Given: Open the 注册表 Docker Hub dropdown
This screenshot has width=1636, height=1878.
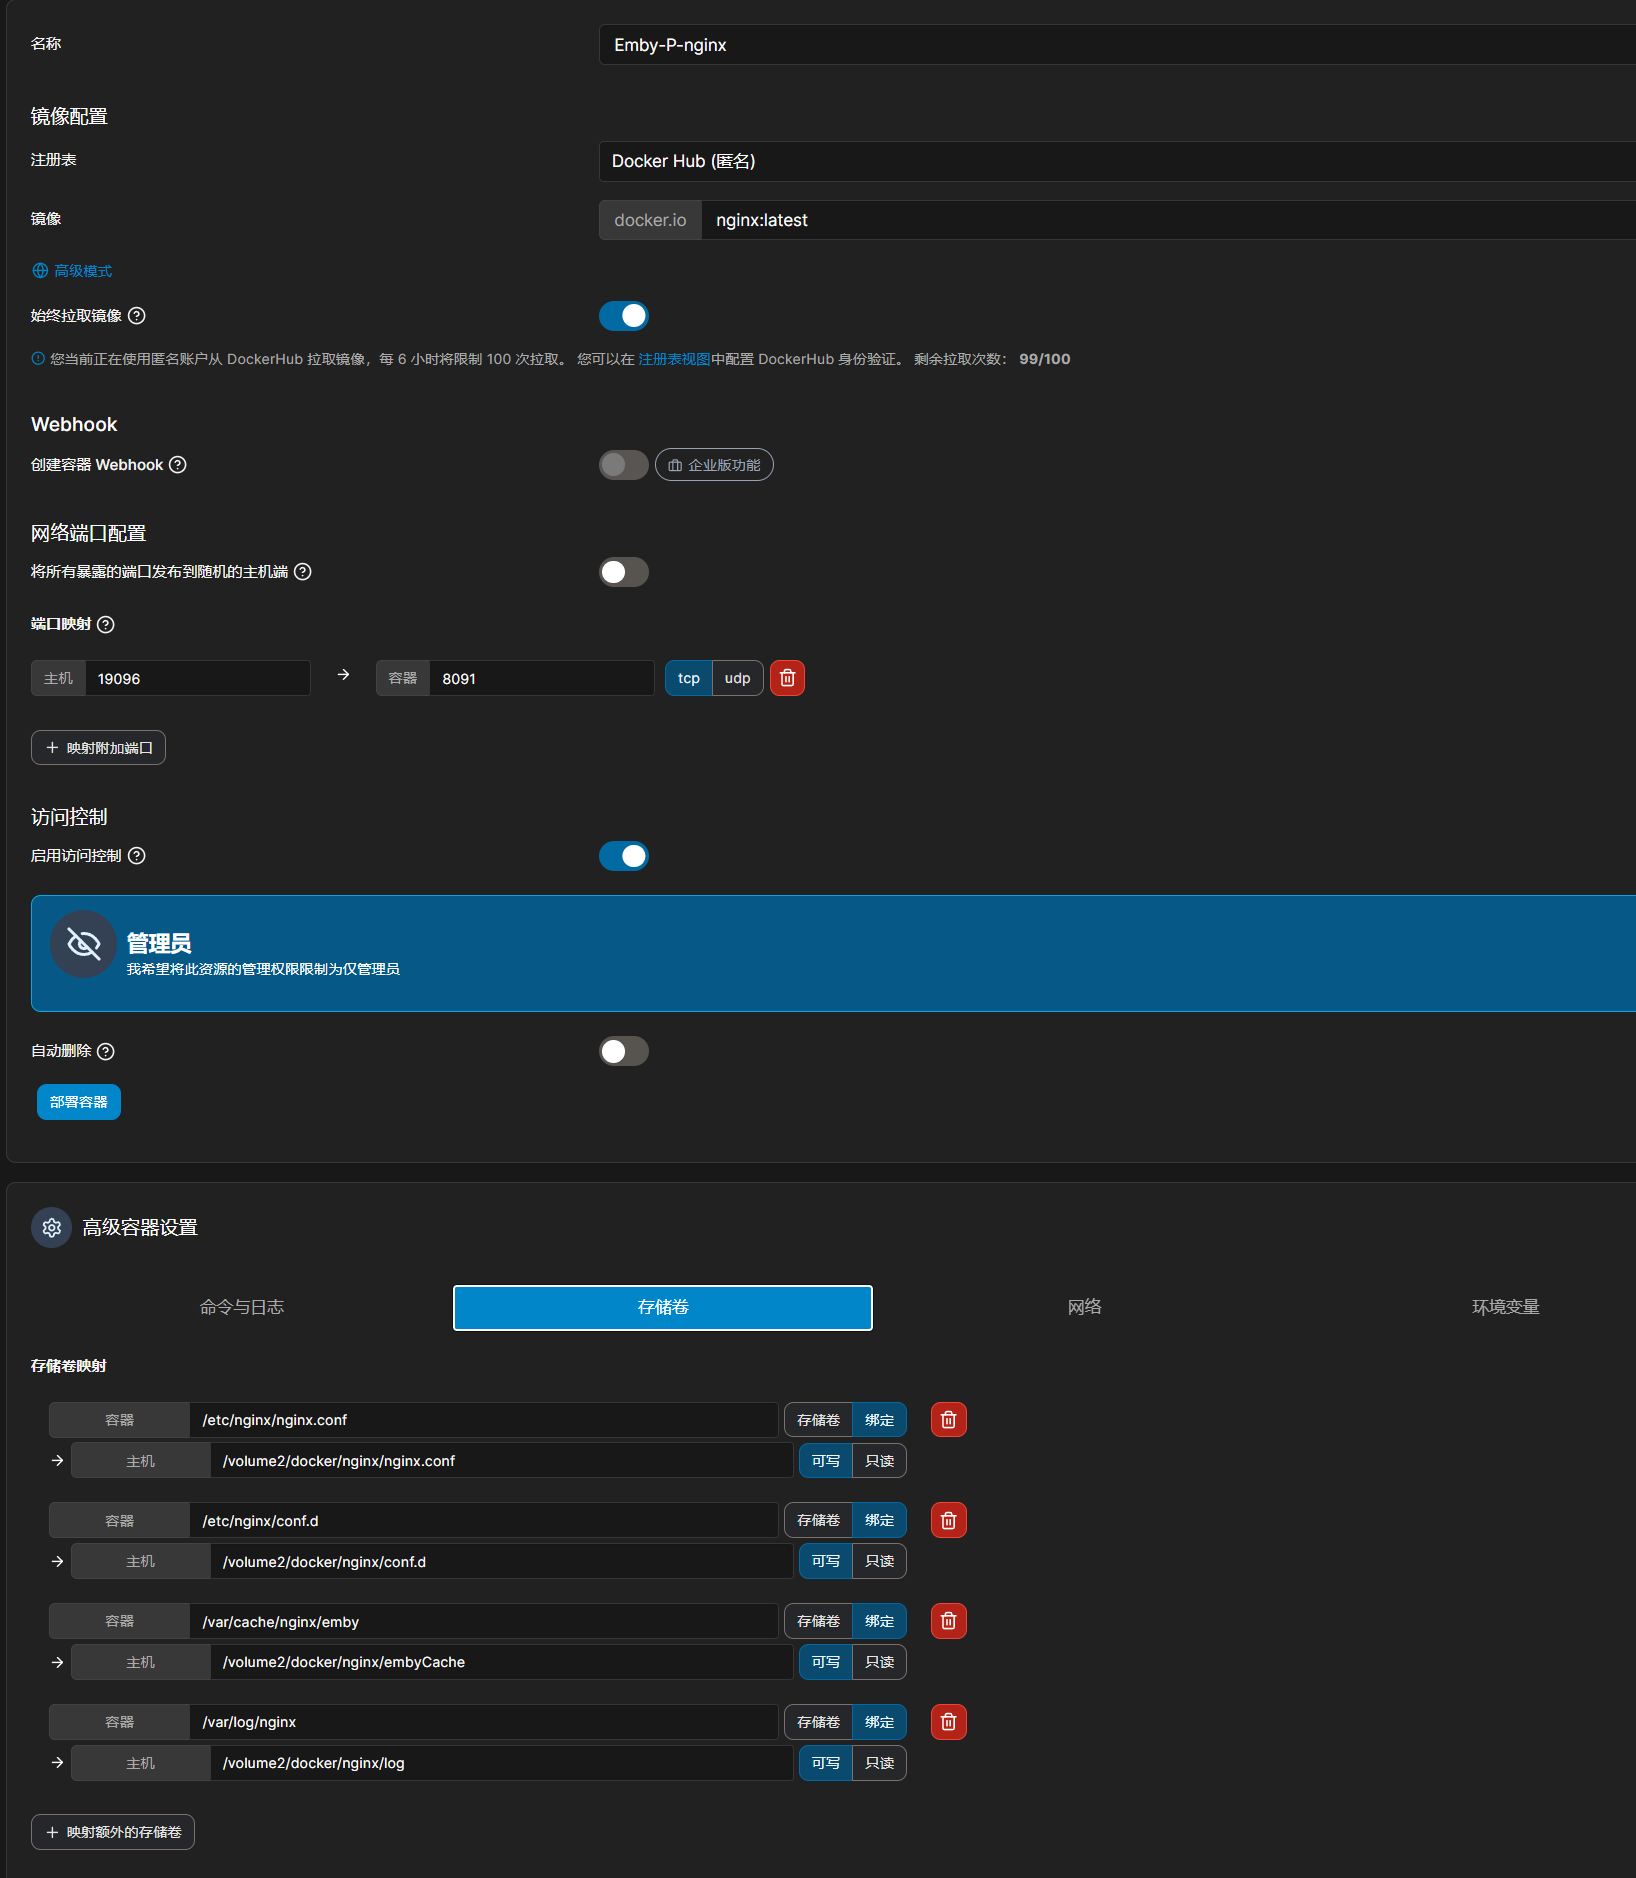Looking at the screenshot, I should point(1117,161).
